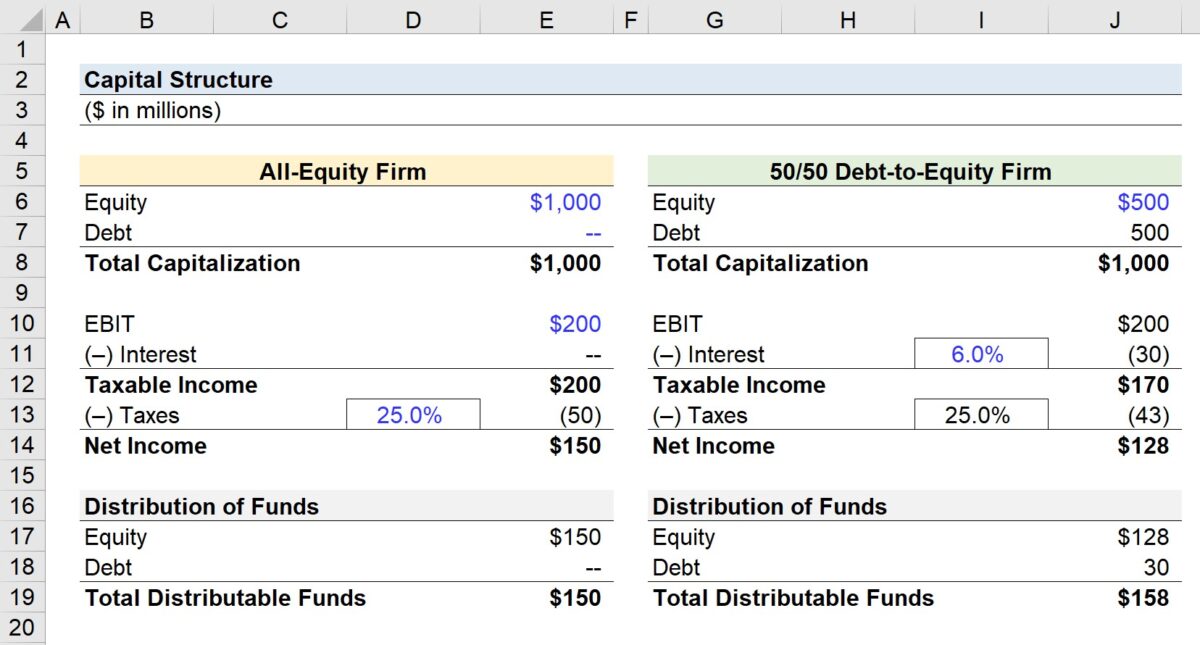Click column header J
The height and width of the screenshot is (645, 1200).
click(x=1113, y=19)
